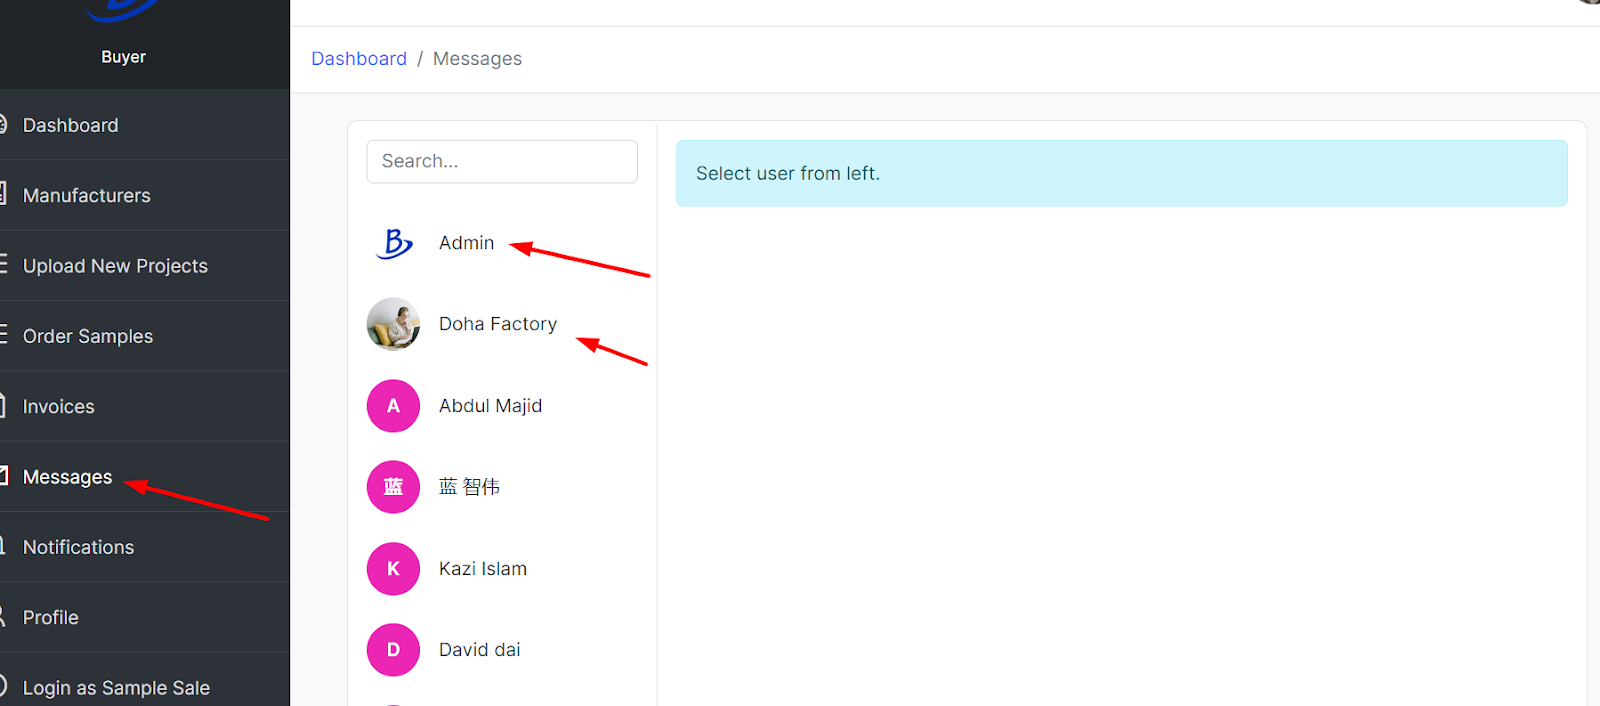Go to Manufacturers in the sidebar
This screenshot has width=1600, height=706.
(x=86, y=196)
